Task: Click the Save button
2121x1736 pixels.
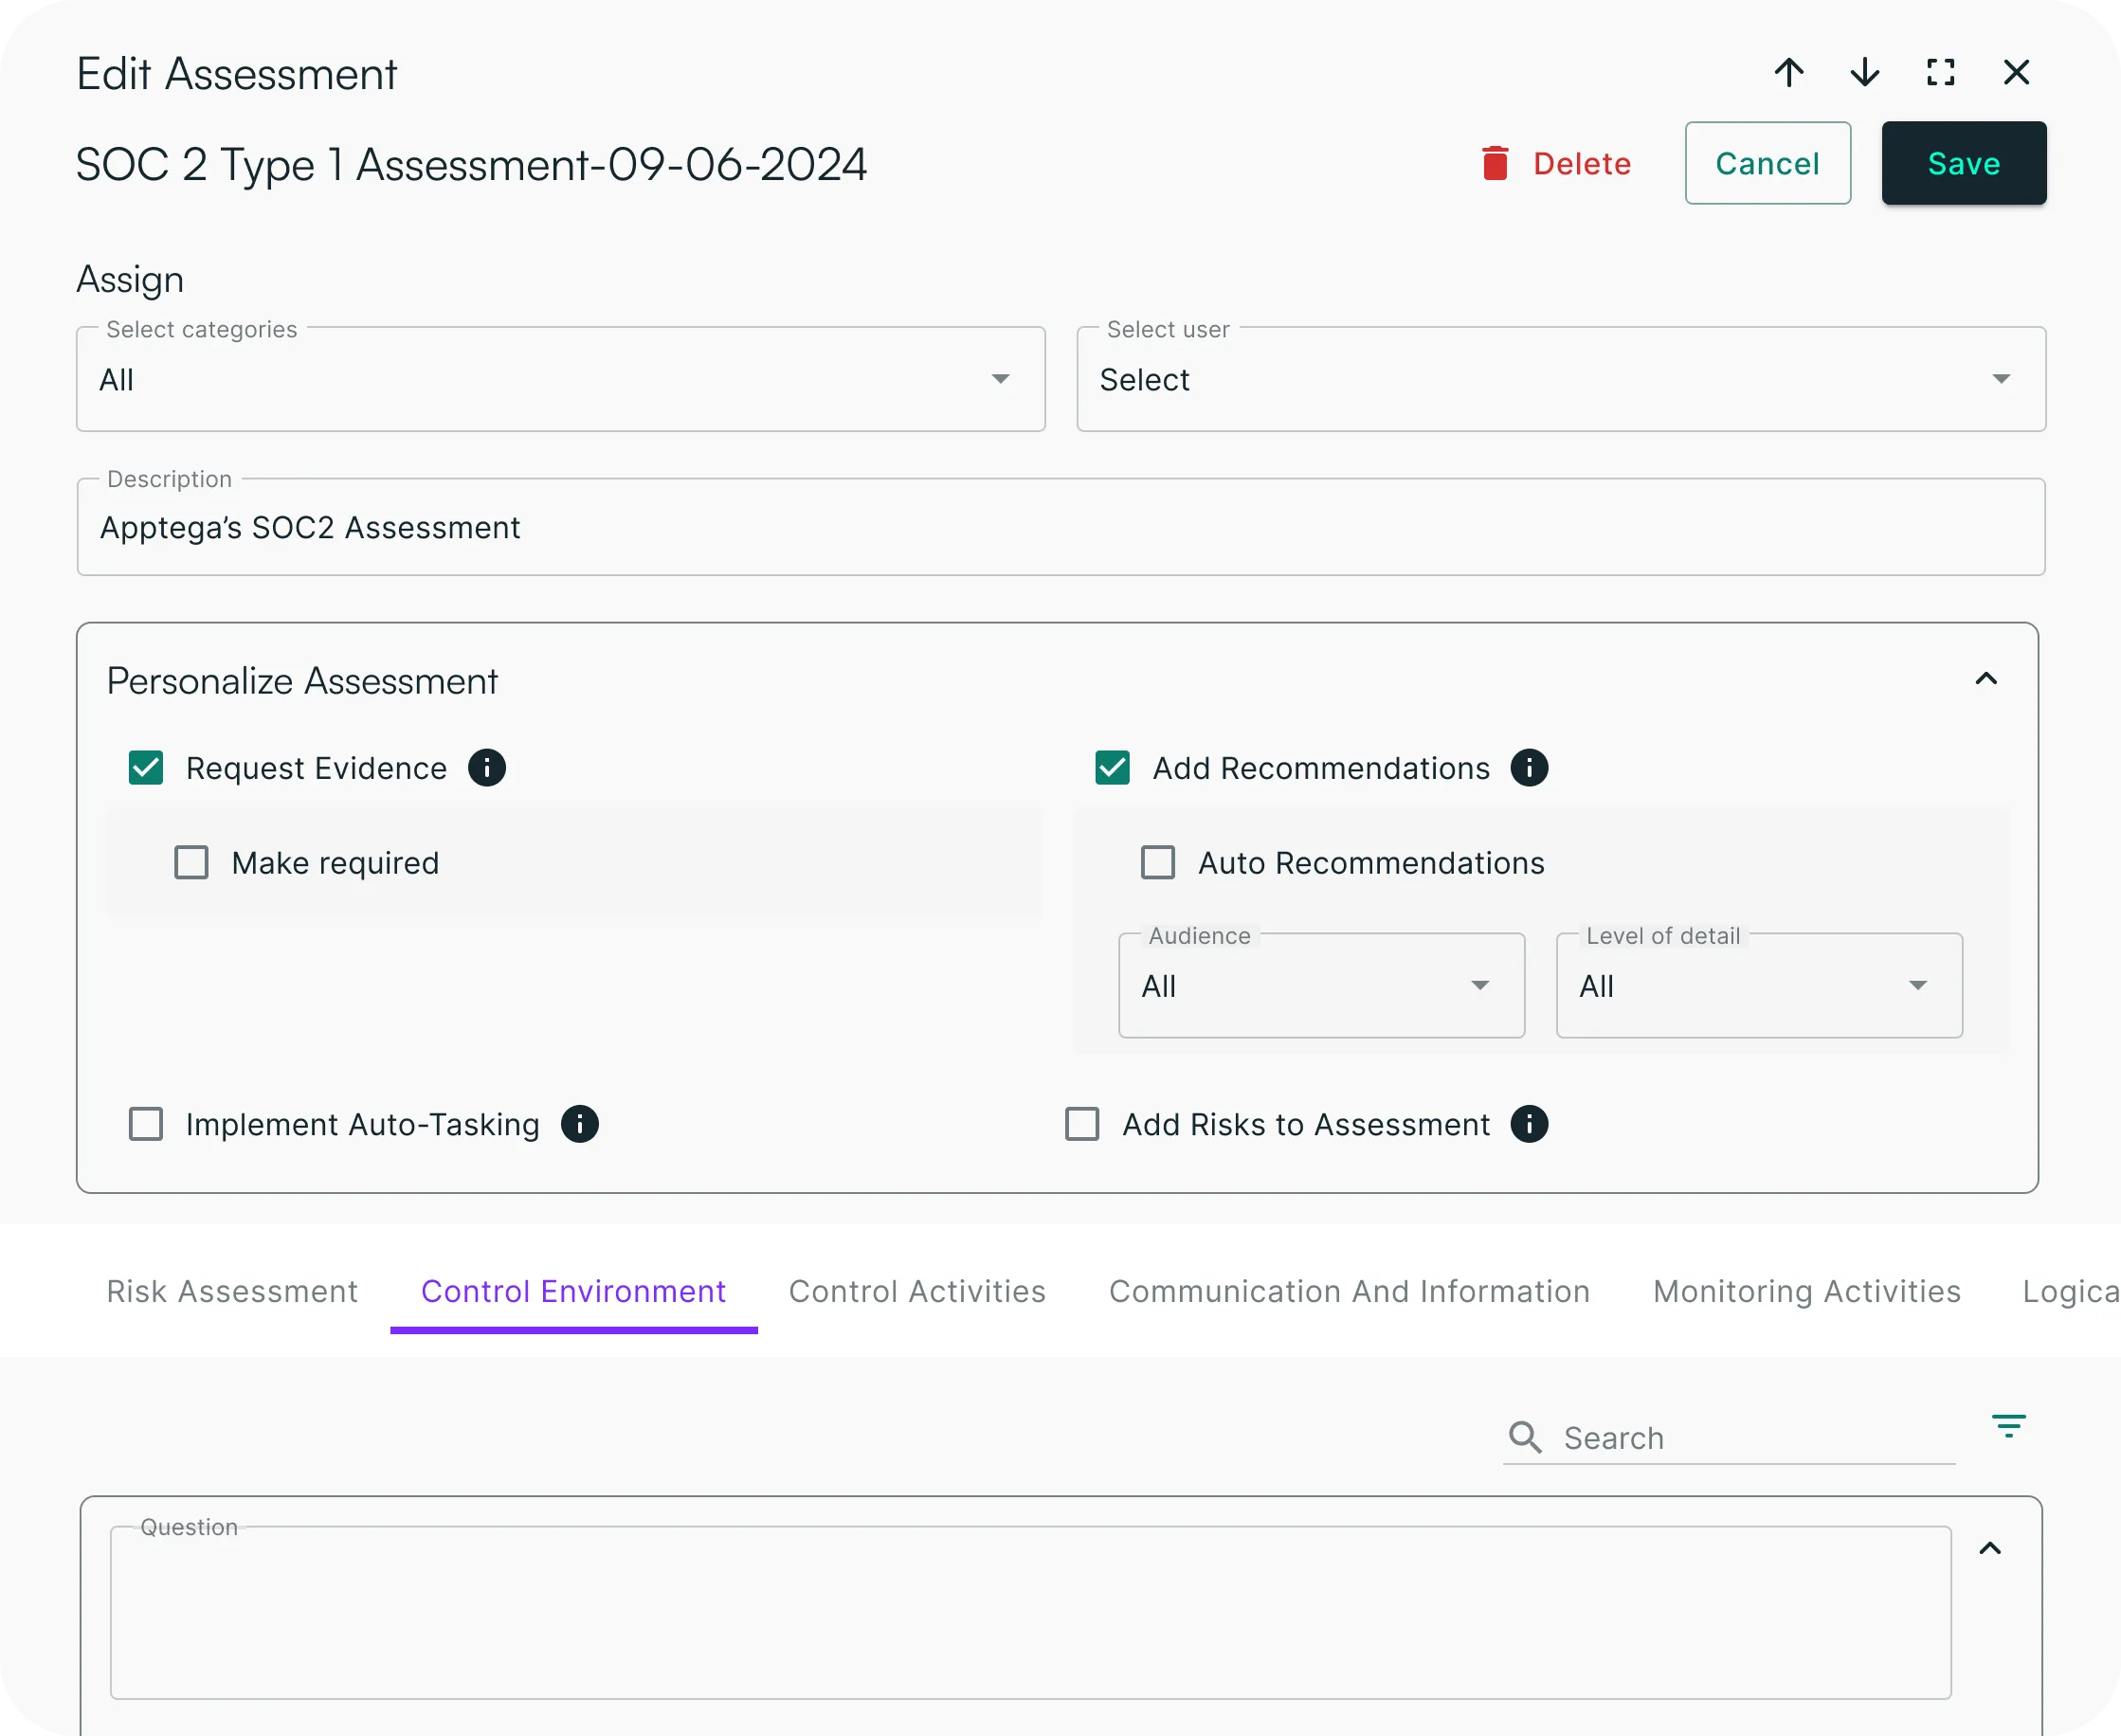Action: click(1963, 163)
